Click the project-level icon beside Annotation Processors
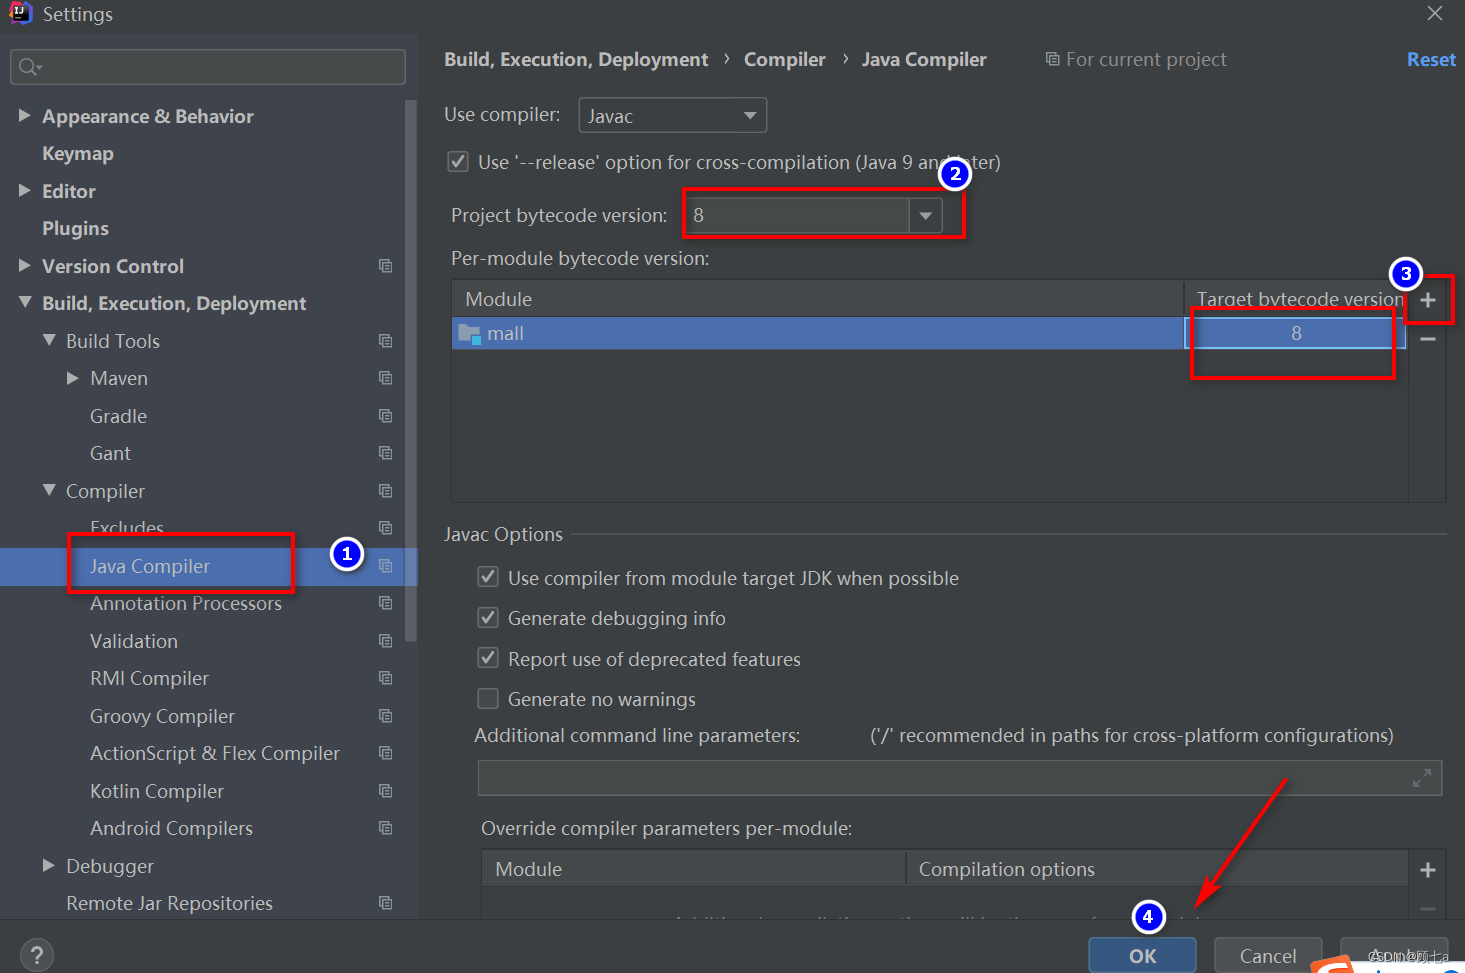Viewport: 1465px width, 973px height. [385, 603]
